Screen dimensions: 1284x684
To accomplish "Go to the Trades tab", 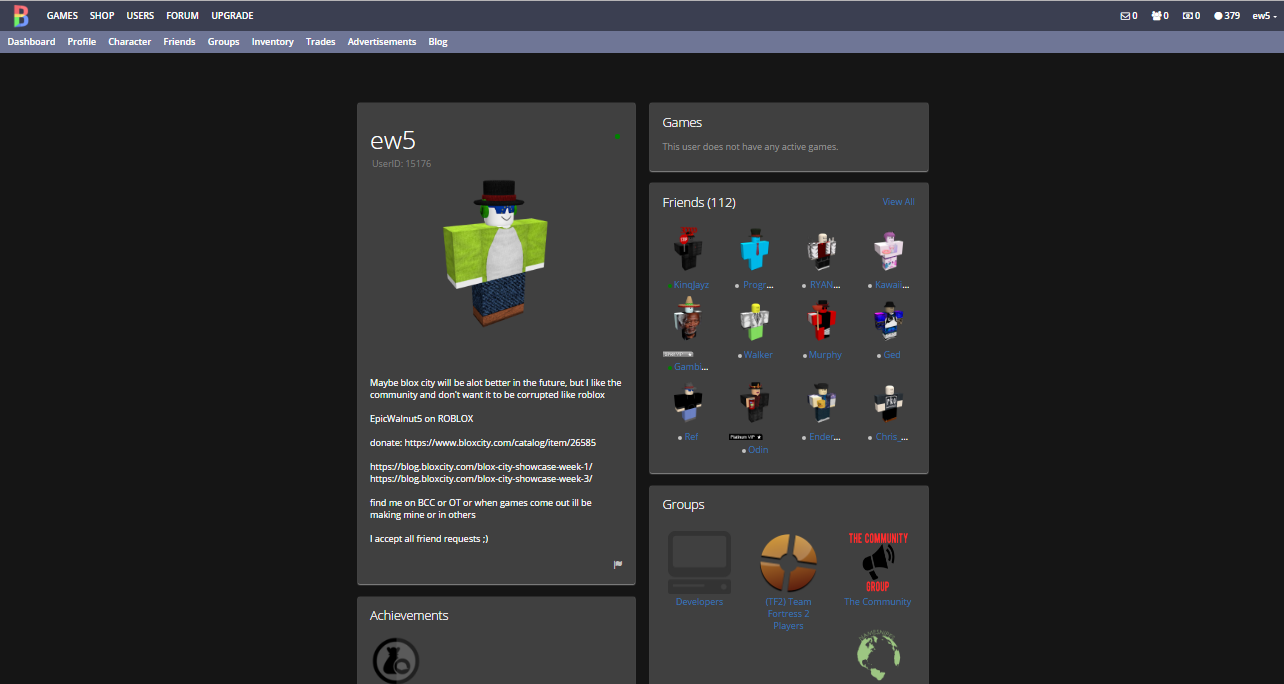I will click(321, 42).
